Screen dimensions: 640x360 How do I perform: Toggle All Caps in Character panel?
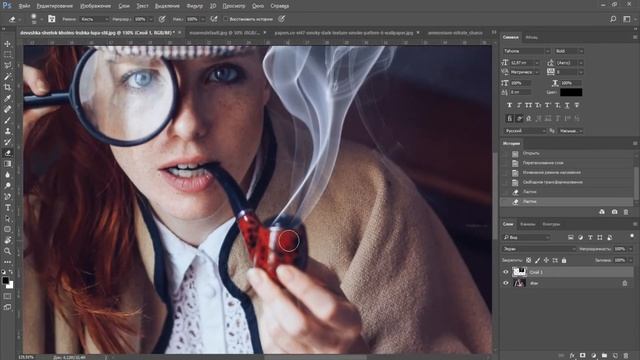529,105
